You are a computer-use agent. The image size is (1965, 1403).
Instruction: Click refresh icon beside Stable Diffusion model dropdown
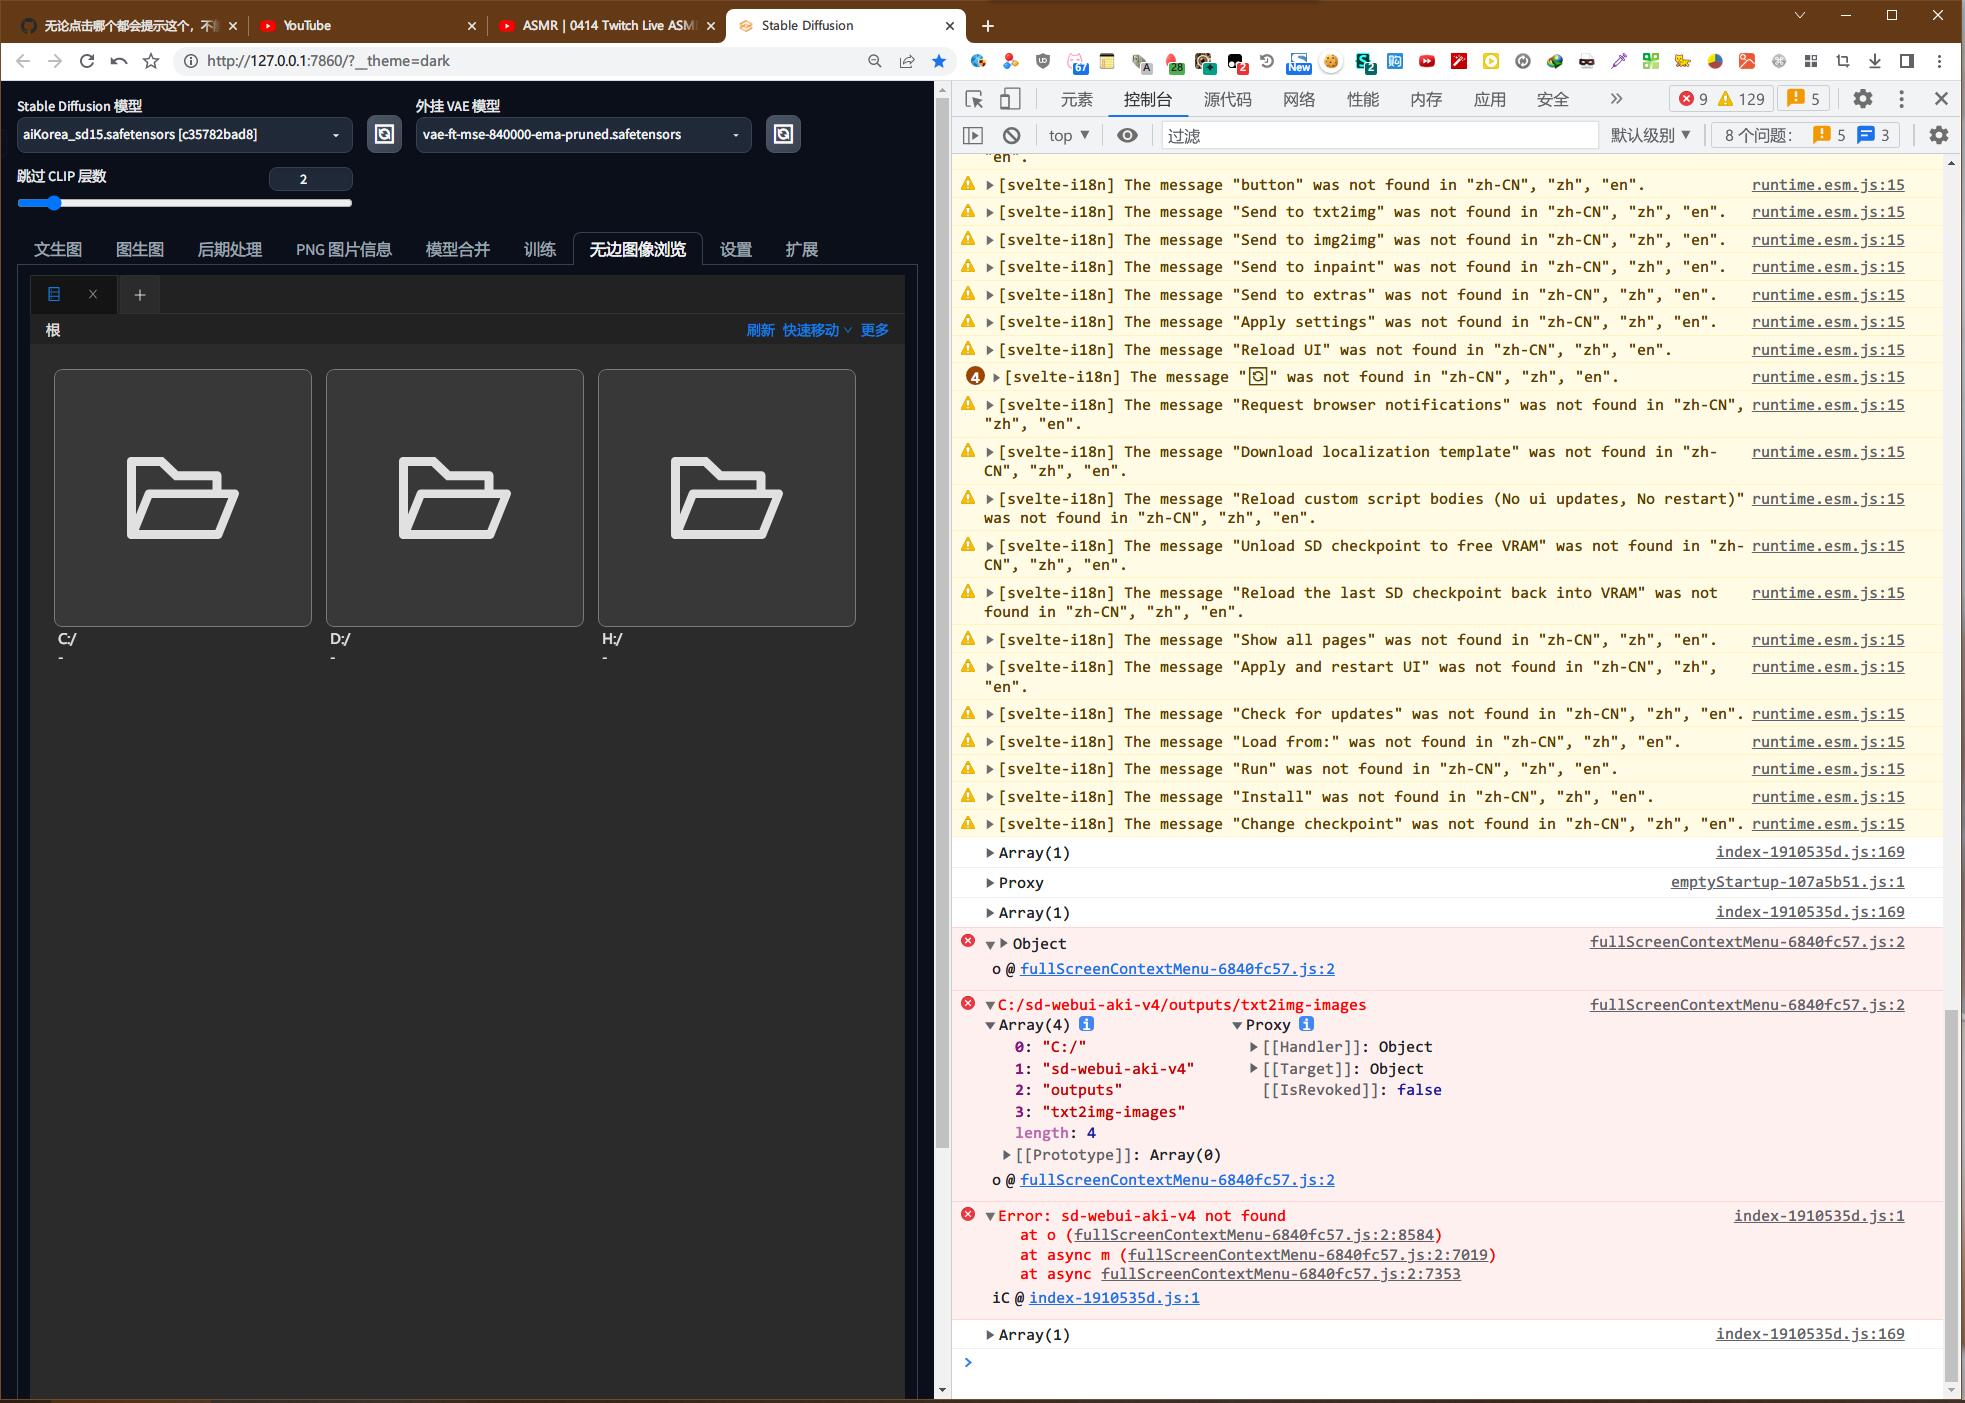pos(384,134)
